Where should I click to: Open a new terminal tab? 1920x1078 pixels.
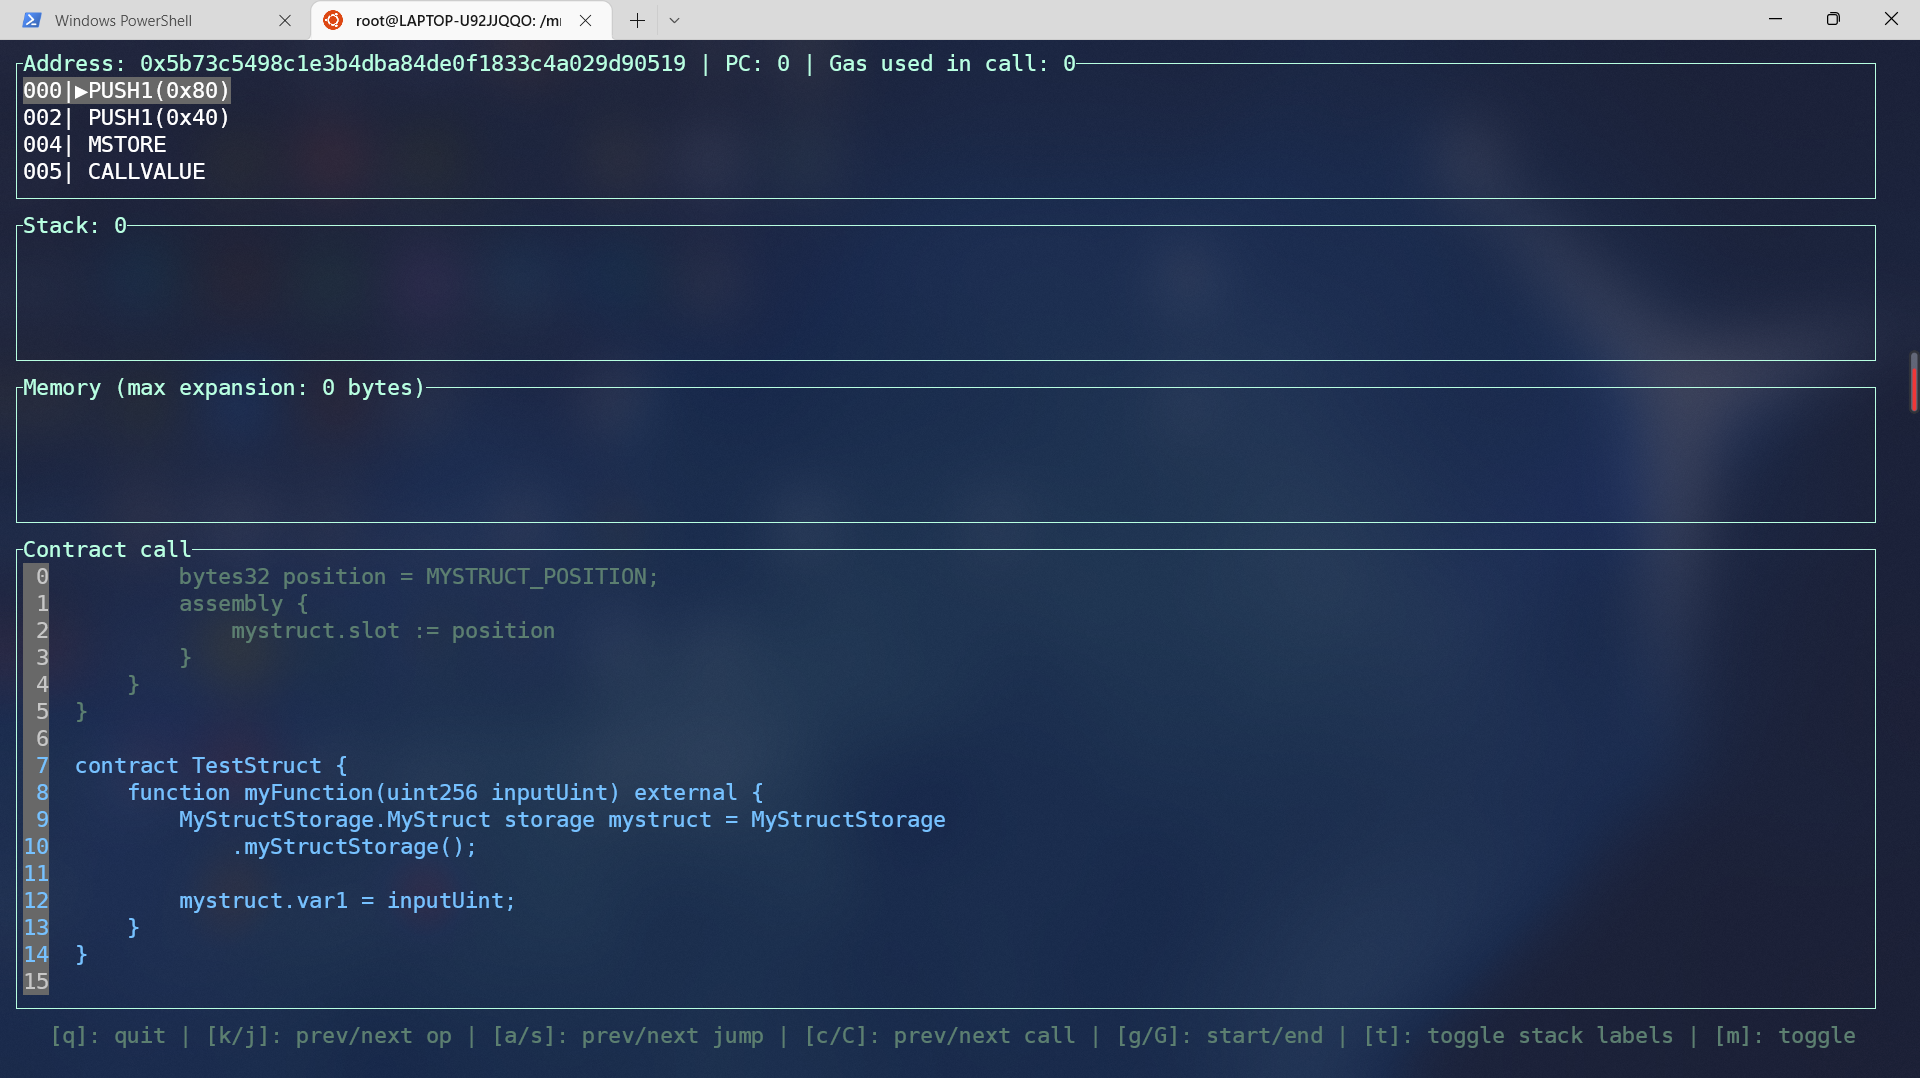pos(637,20)
